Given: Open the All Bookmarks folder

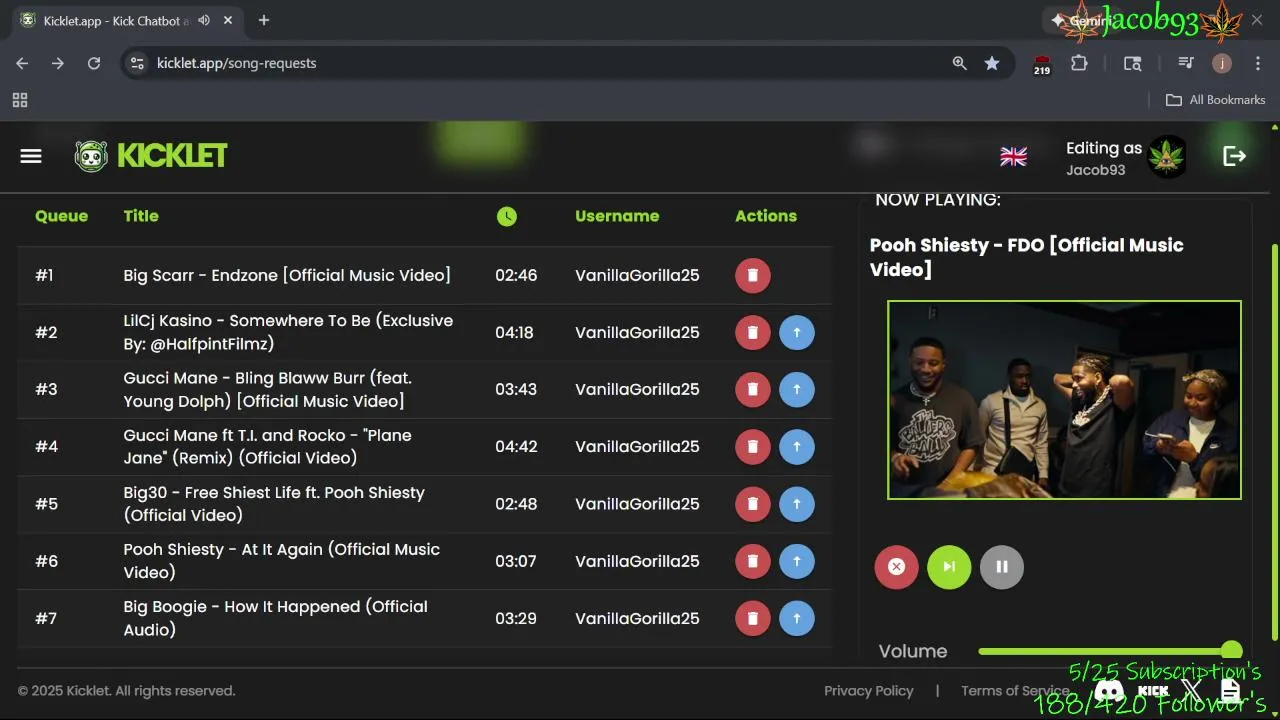Looking at the screenshot, I should [x=1215, y=100].
